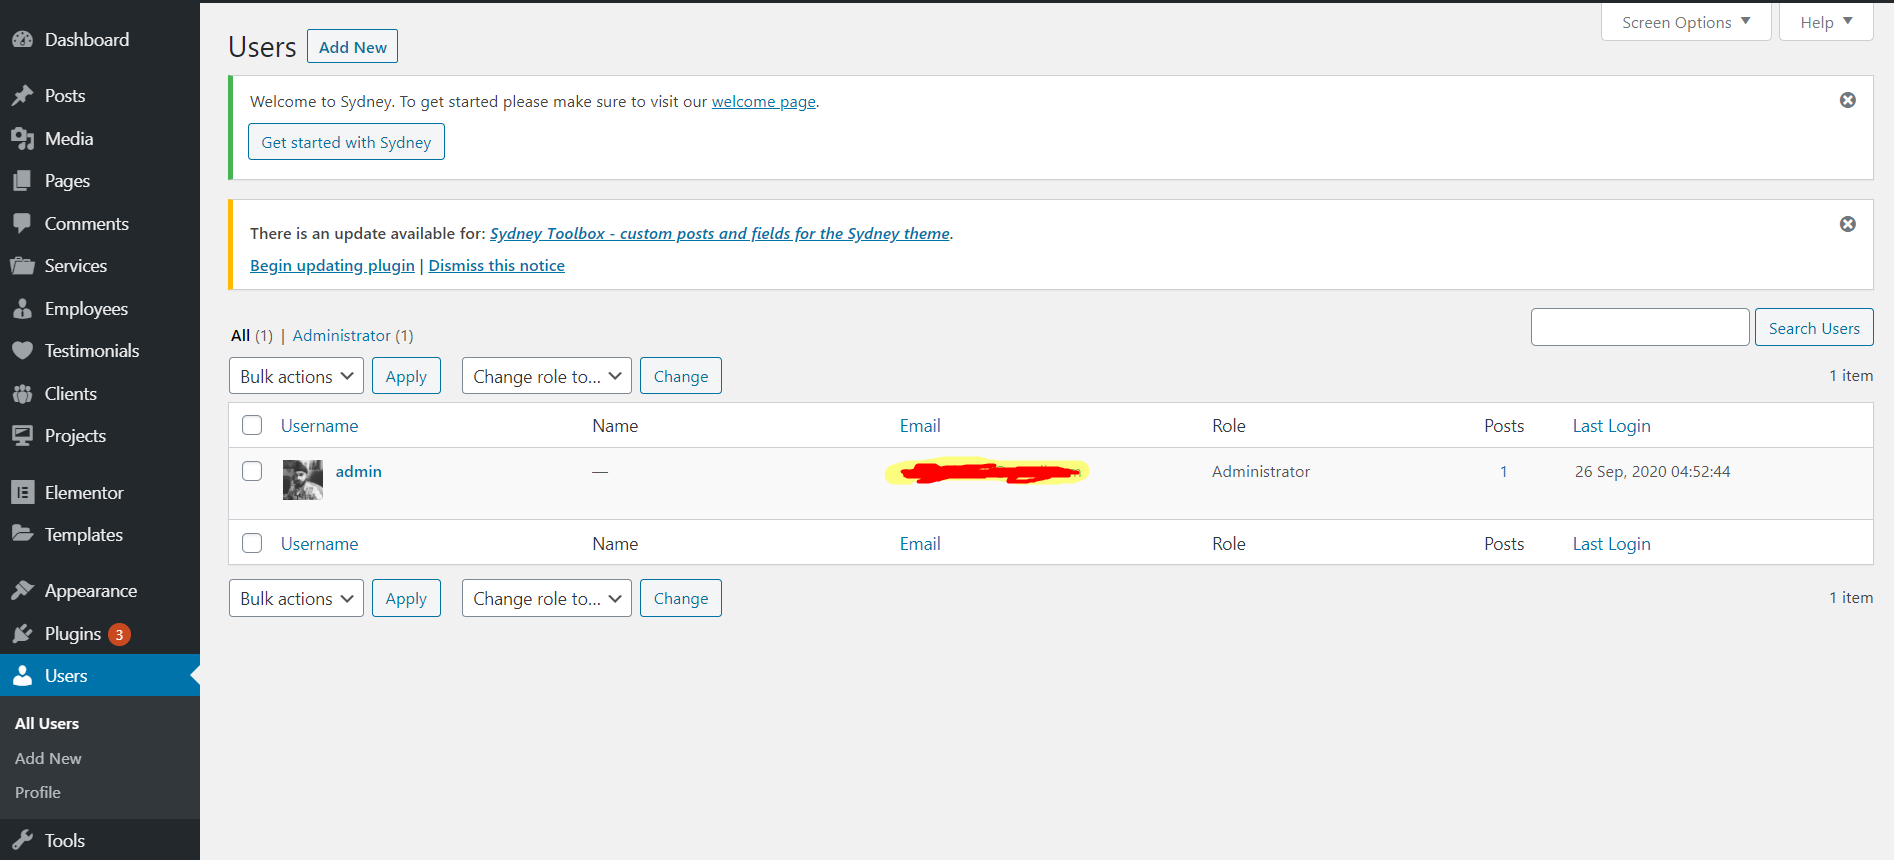Screen dimensions: 1894x860
Task: Click Begin updating plugin link
Action: point(332,265)
